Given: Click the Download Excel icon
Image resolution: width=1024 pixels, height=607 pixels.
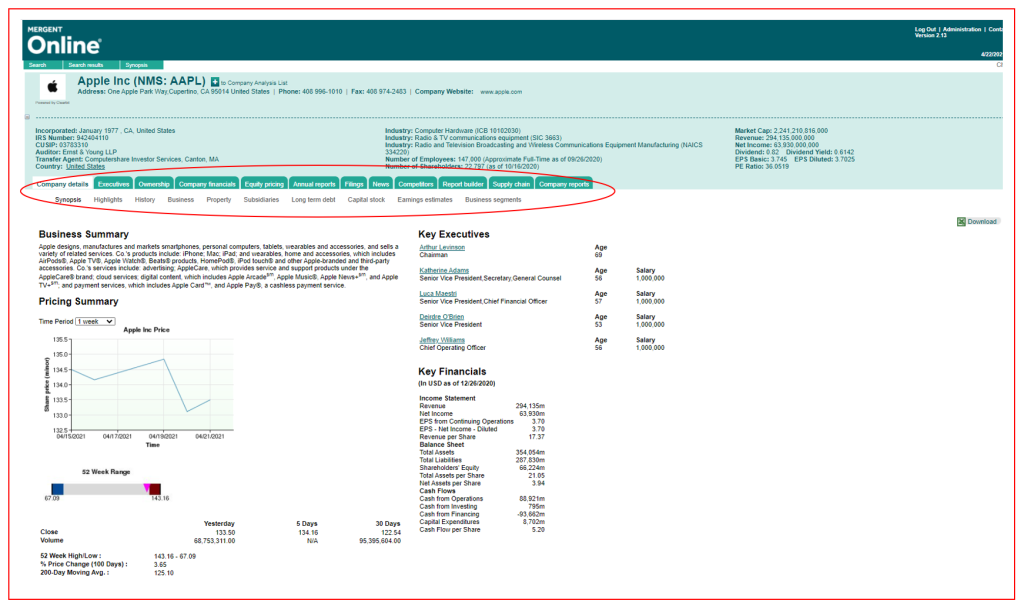Looking at the screenshot, I should pos(961,222).
